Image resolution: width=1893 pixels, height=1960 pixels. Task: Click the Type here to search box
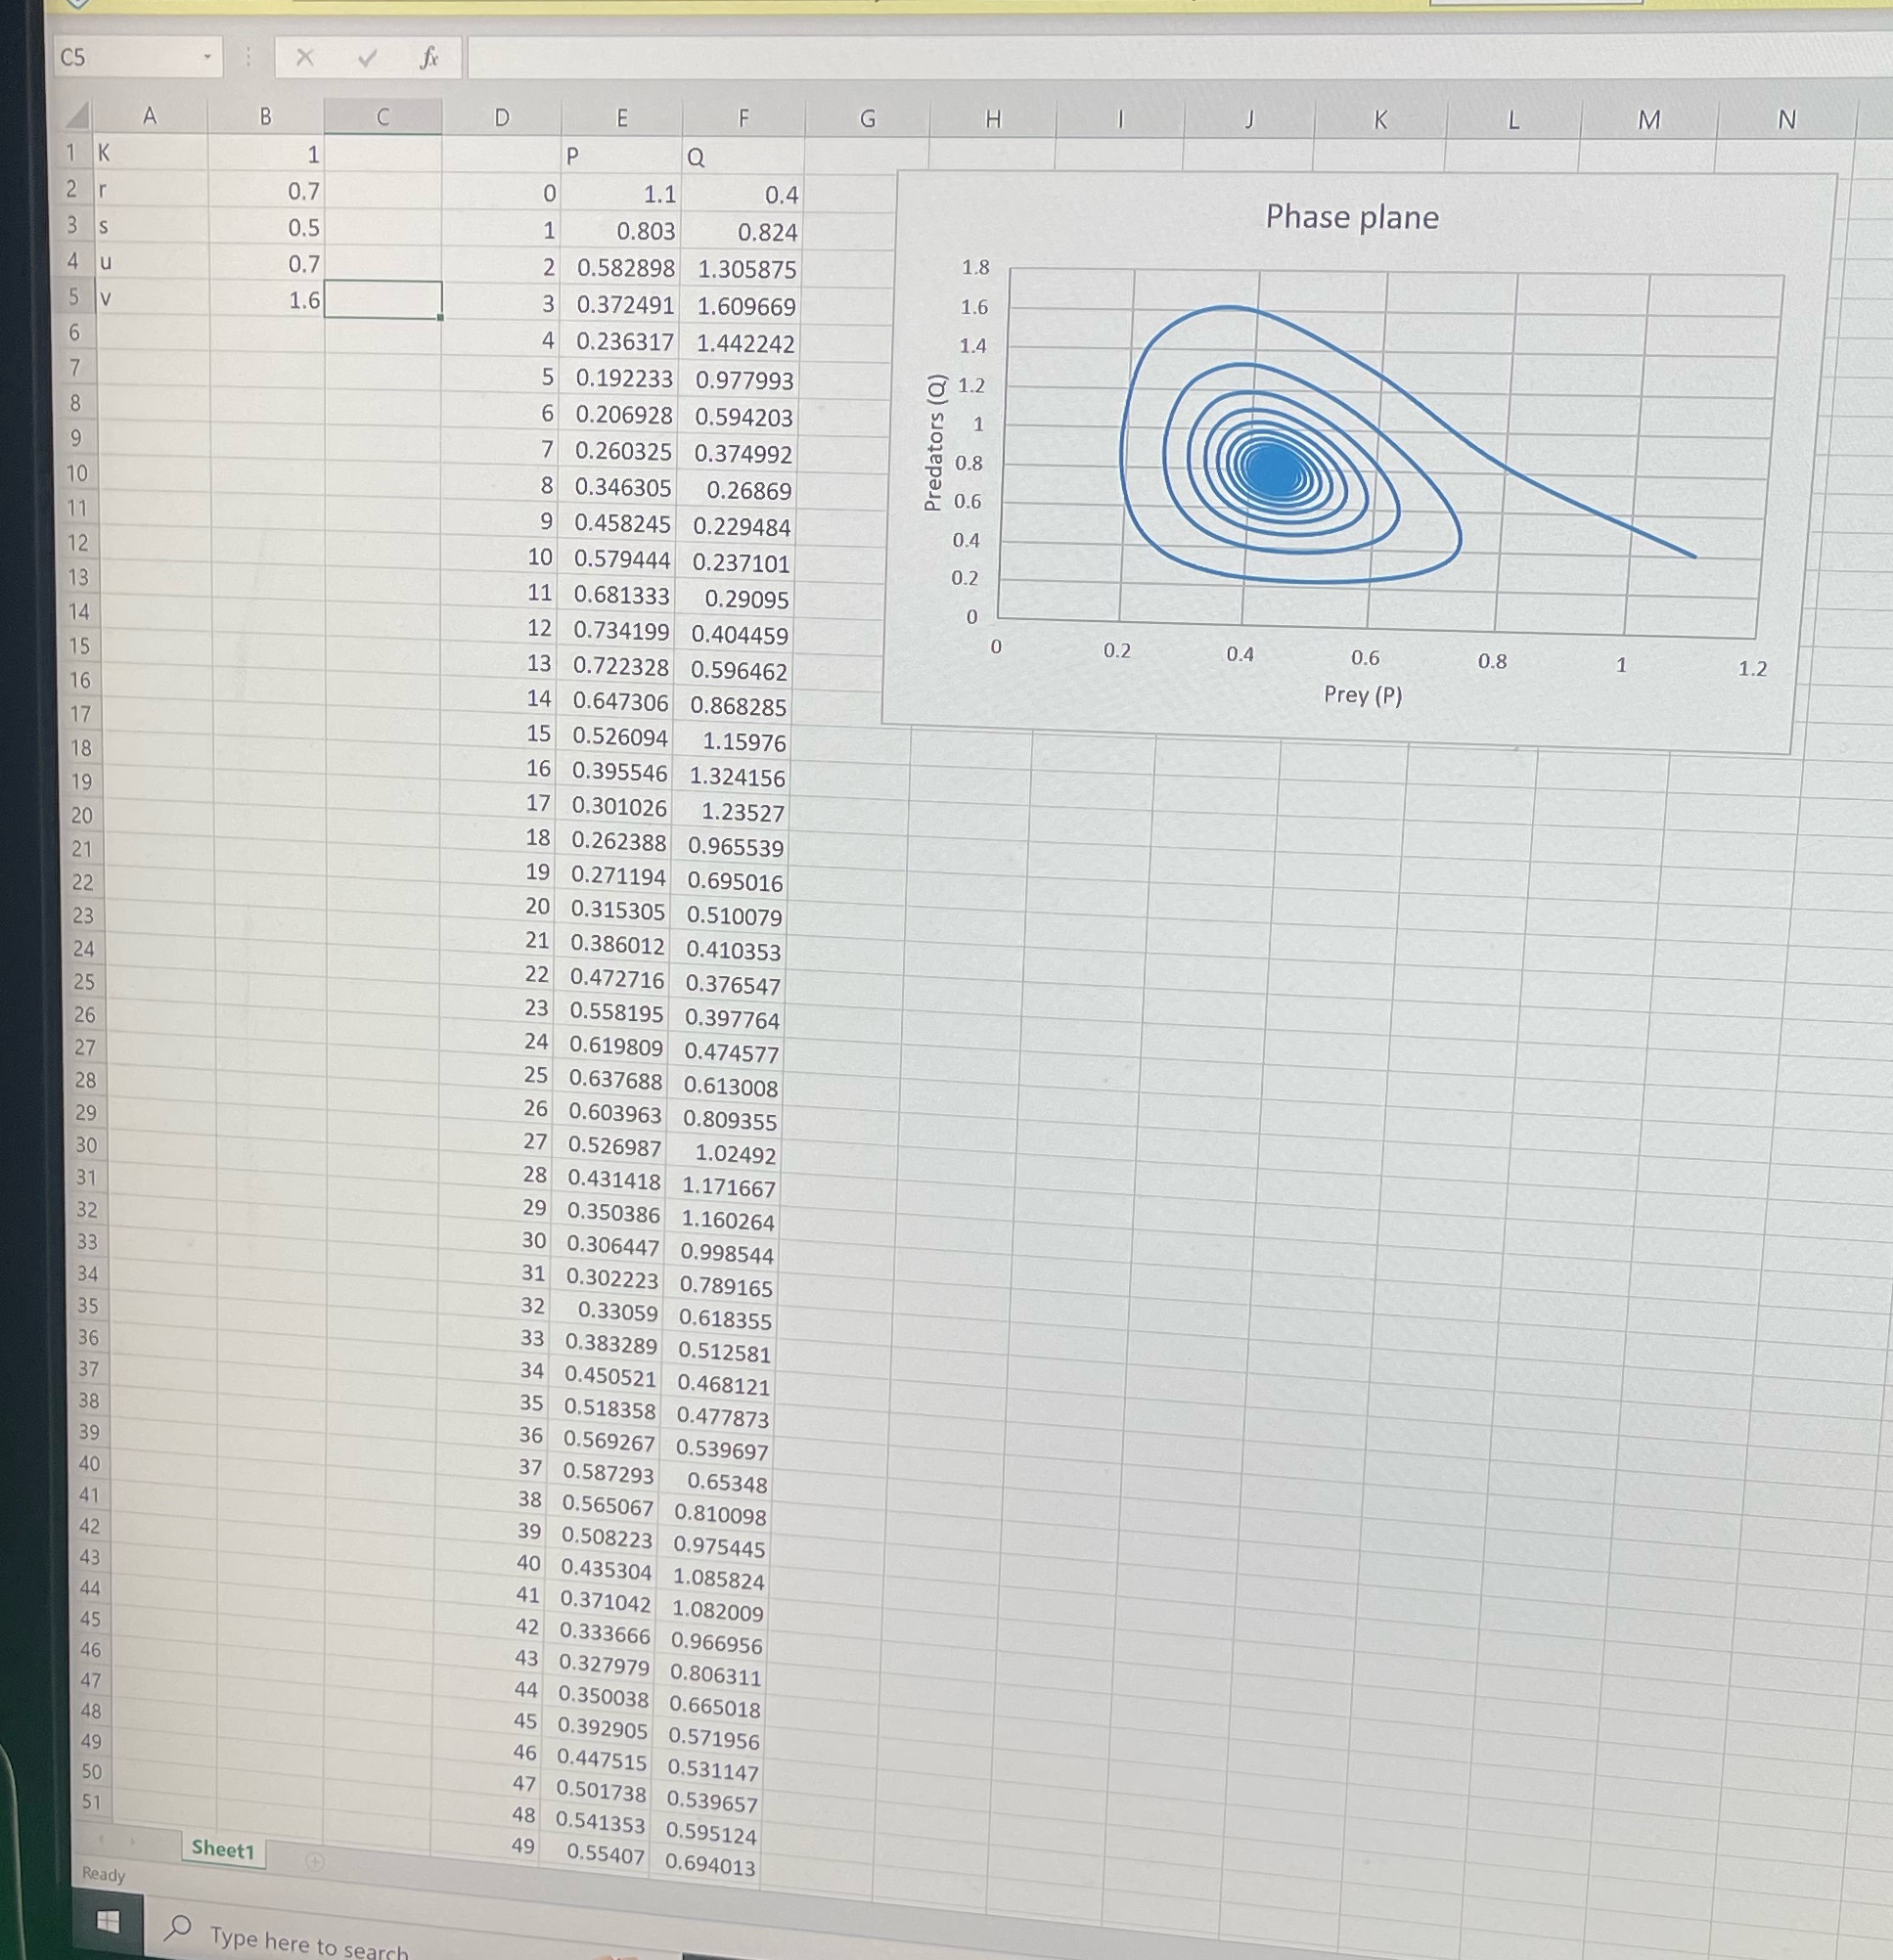click(x=310, y=1942)
